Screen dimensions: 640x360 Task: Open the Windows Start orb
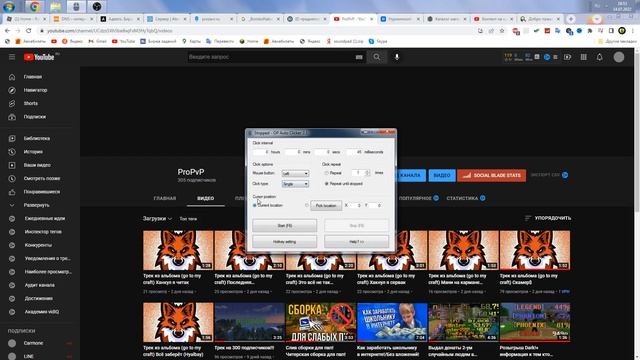[9, 7]
